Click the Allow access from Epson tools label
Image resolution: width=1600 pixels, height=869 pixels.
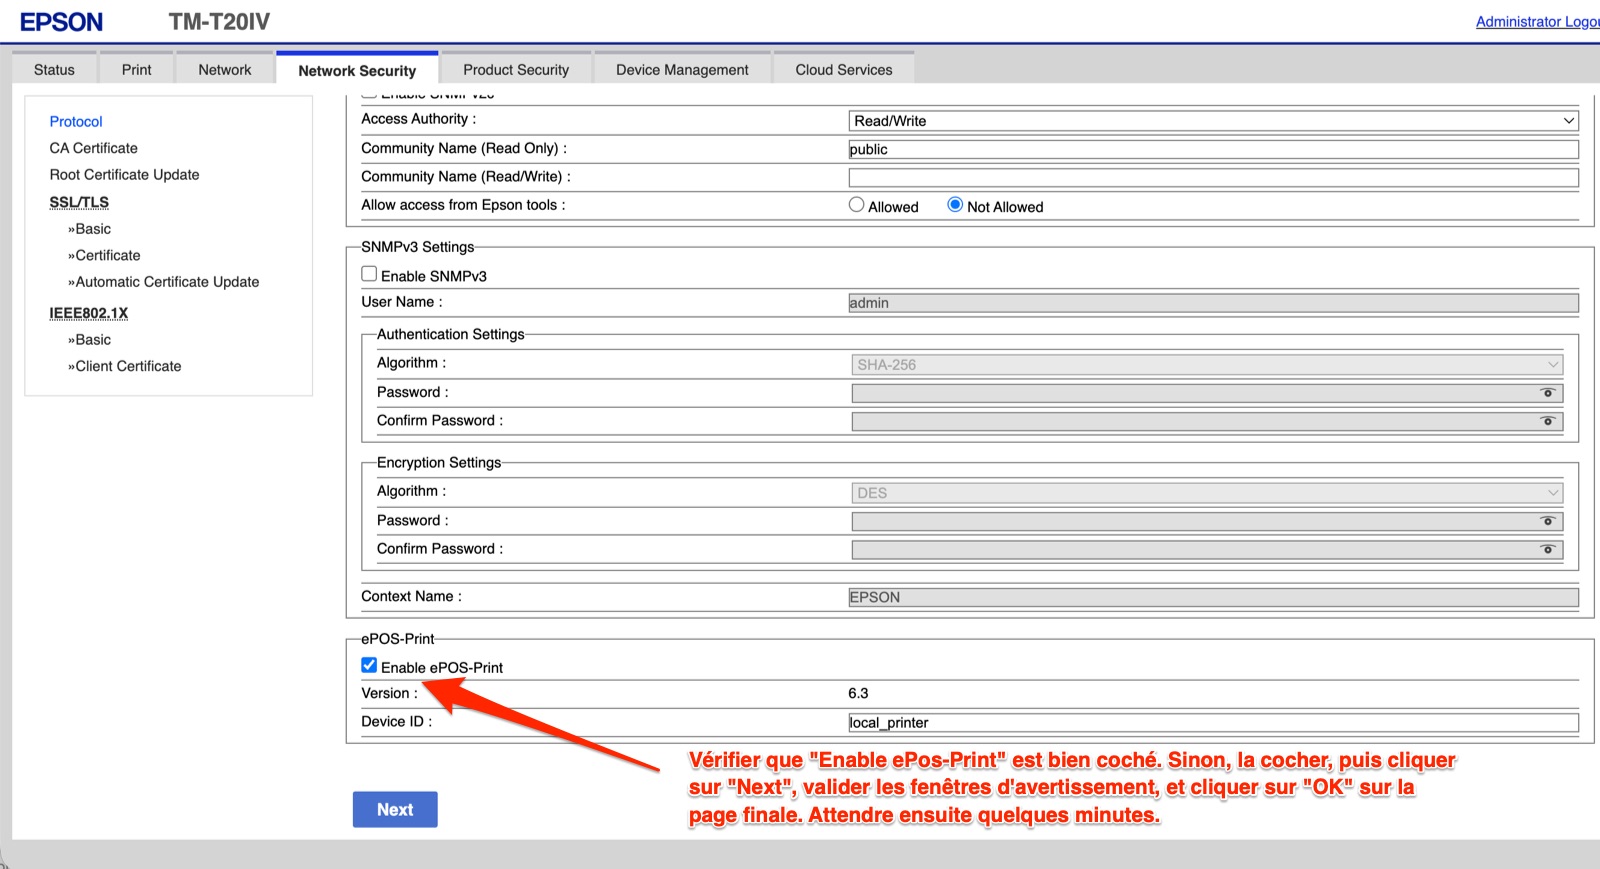click(463, 205)
